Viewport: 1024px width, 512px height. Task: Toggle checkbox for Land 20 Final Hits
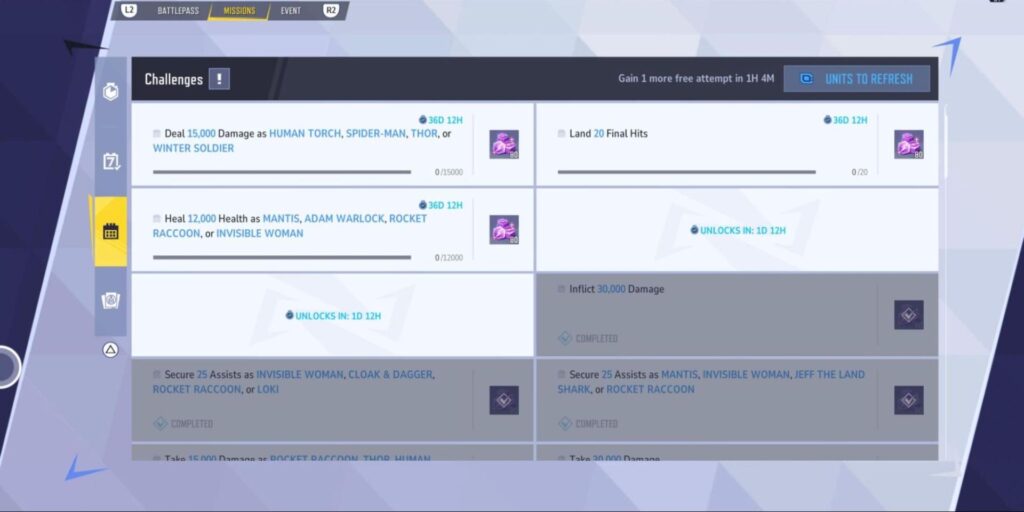tap(562, 133)
